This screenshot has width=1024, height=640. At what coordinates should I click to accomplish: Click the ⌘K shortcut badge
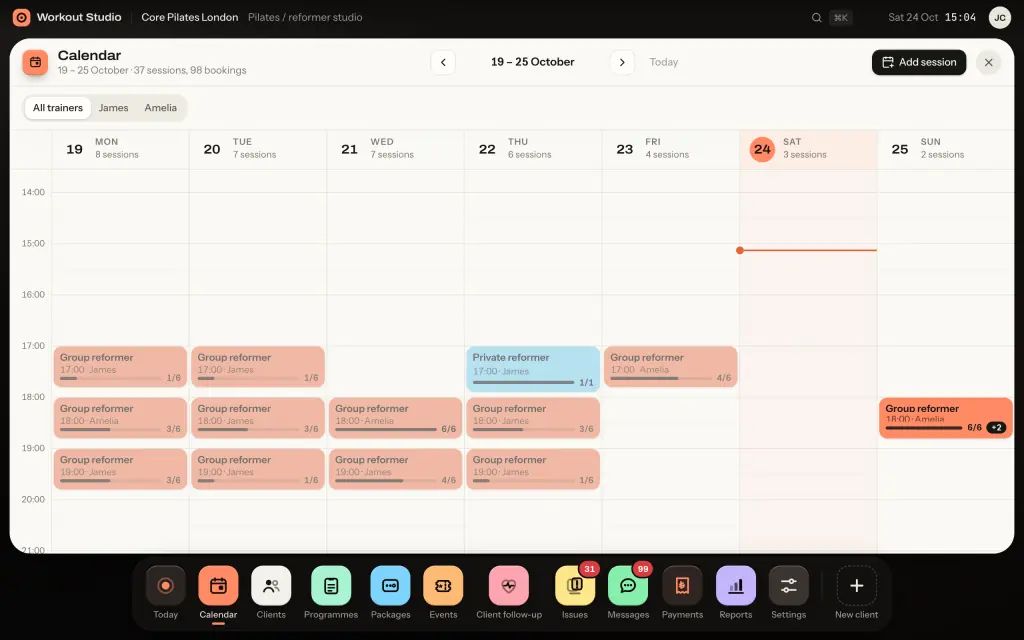[x=840, y=18]
